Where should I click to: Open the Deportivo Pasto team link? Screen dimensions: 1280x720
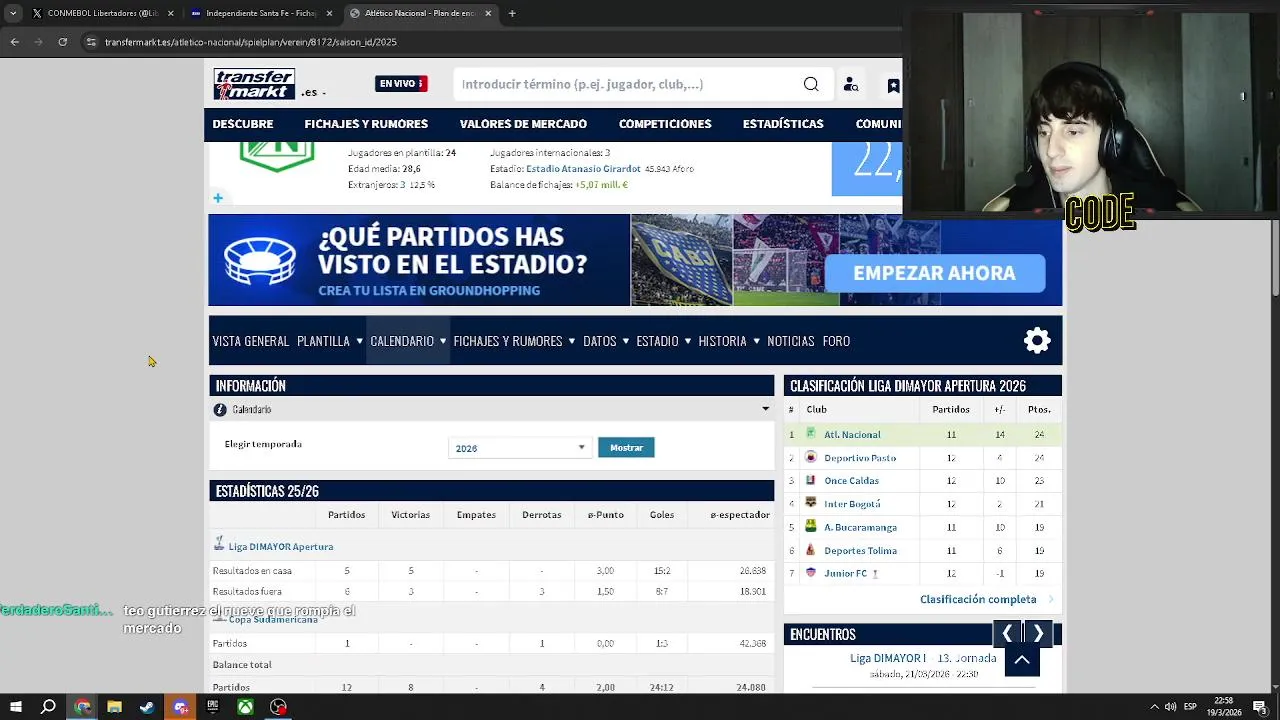[860, 458]
